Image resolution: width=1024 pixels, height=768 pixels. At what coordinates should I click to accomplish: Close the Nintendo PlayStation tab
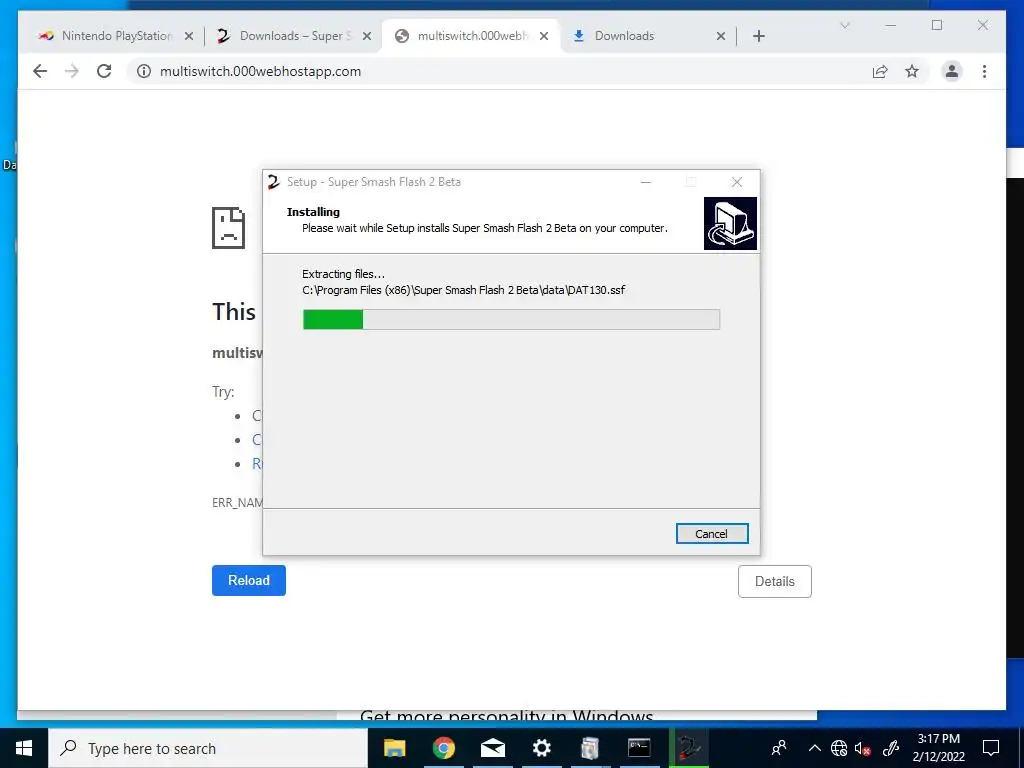[189, 36]
